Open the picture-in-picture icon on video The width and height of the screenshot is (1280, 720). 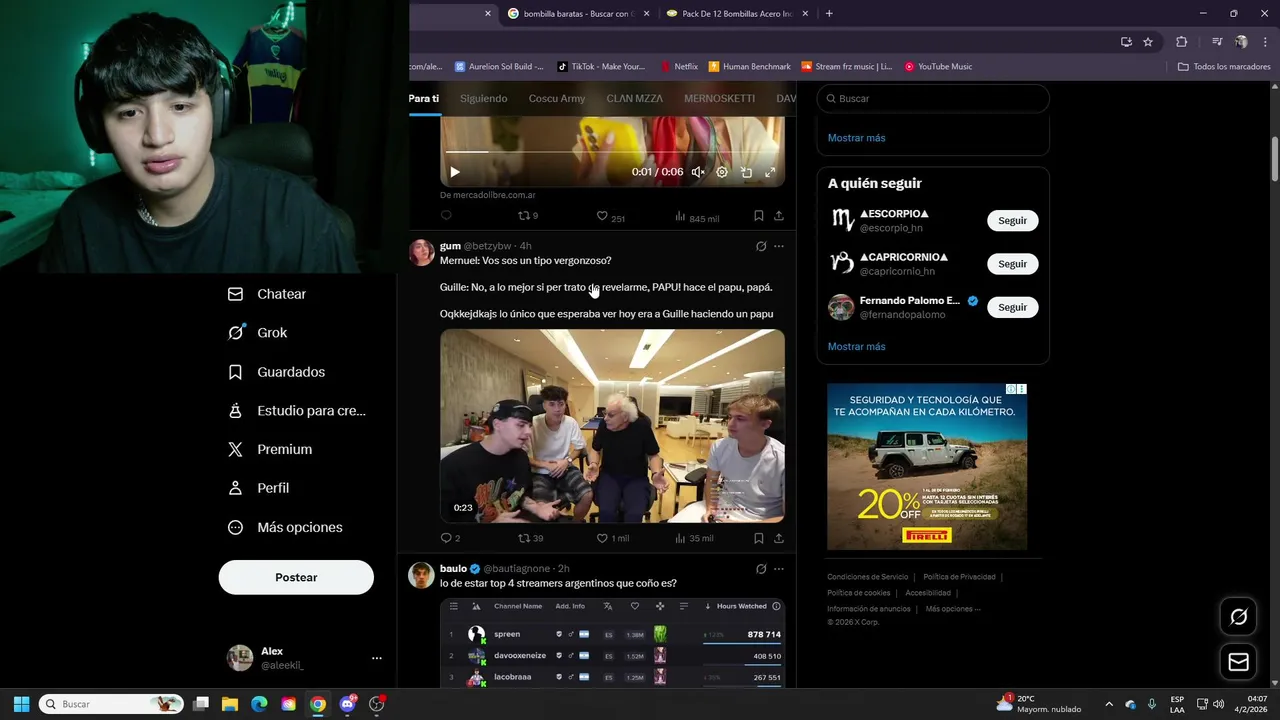pyautogui.click(x=746, y=172)
